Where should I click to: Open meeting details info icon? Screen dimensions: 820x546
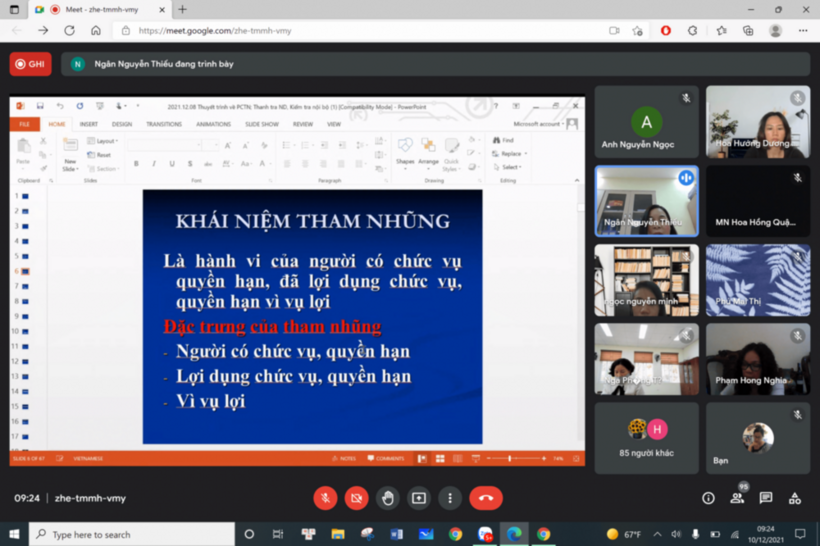point(708,498)
